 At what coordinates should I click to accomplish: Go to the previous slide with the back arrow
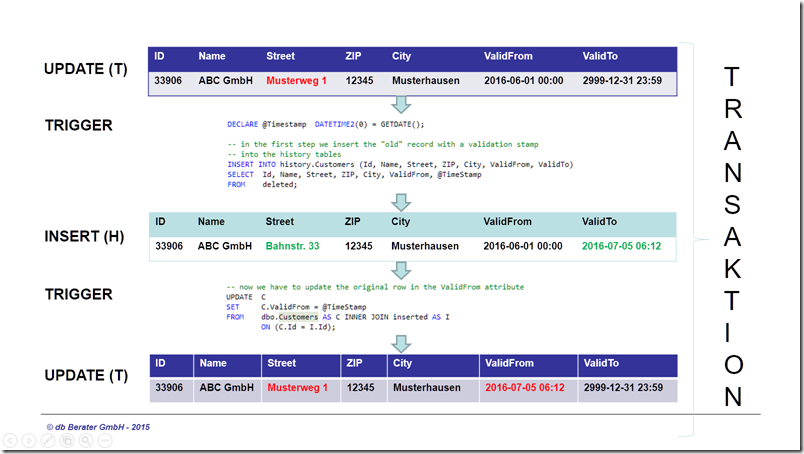click(10, 440)
